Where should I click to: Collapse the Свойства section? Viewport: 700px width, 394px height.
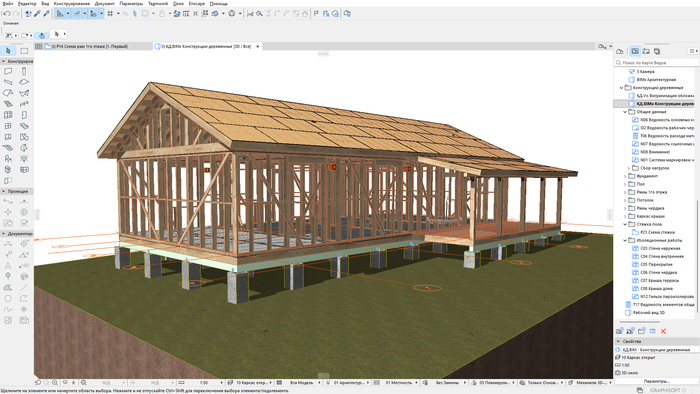[x=618, y=341]
